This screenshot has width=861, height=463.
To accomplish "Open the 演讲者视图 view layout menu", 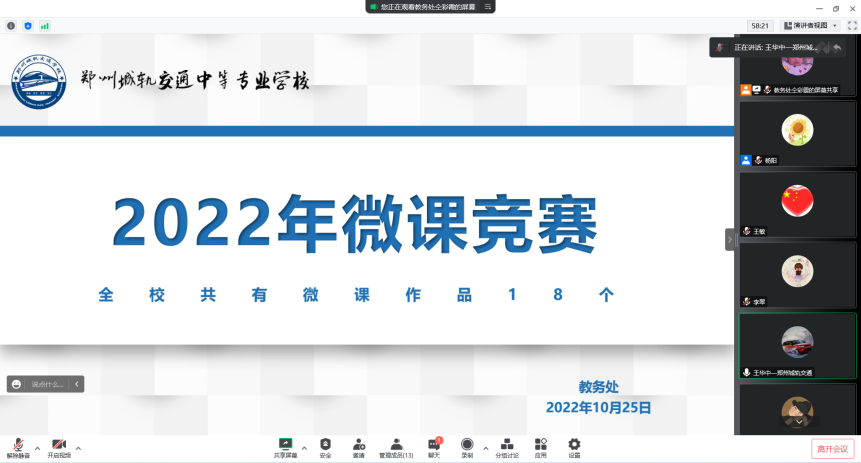I will point(808,25).
